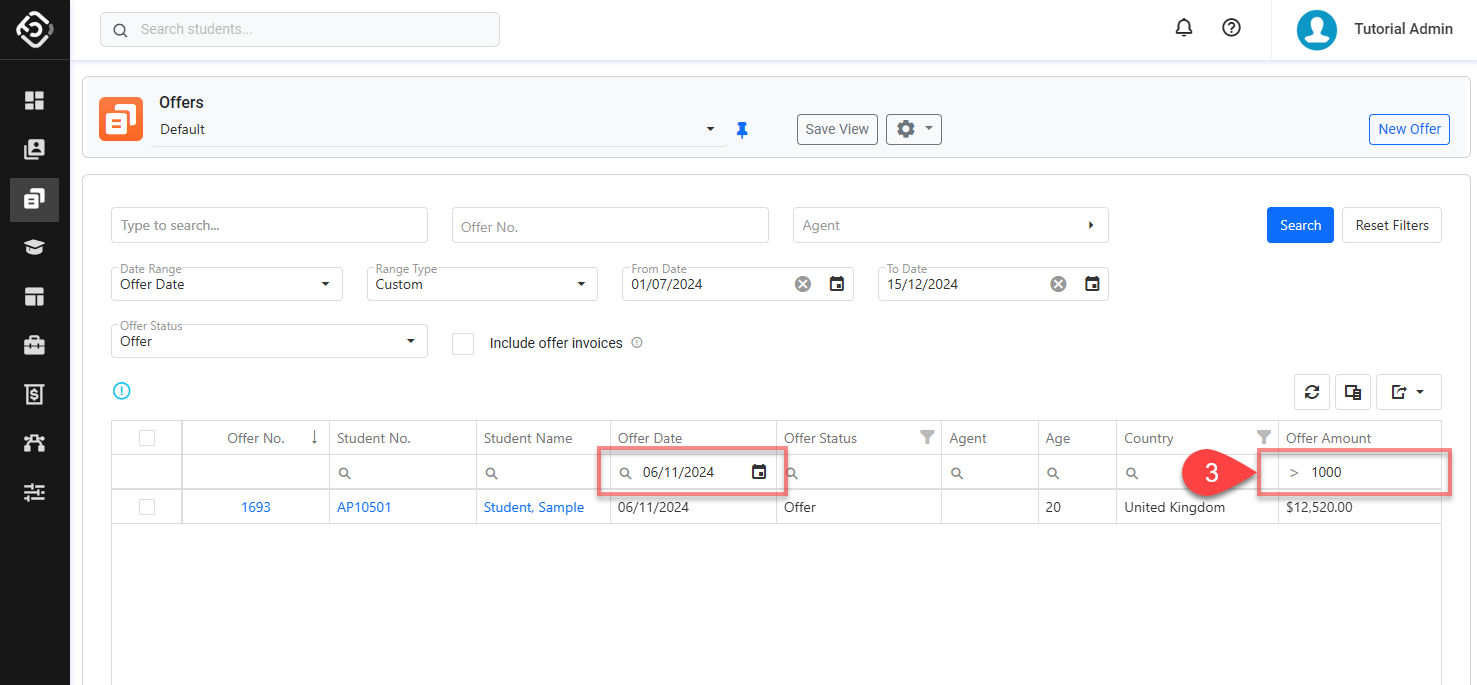Viewport: 1477px width, 685px height.
Task: Open the export dropdown button
Action: pos(1408,392)
